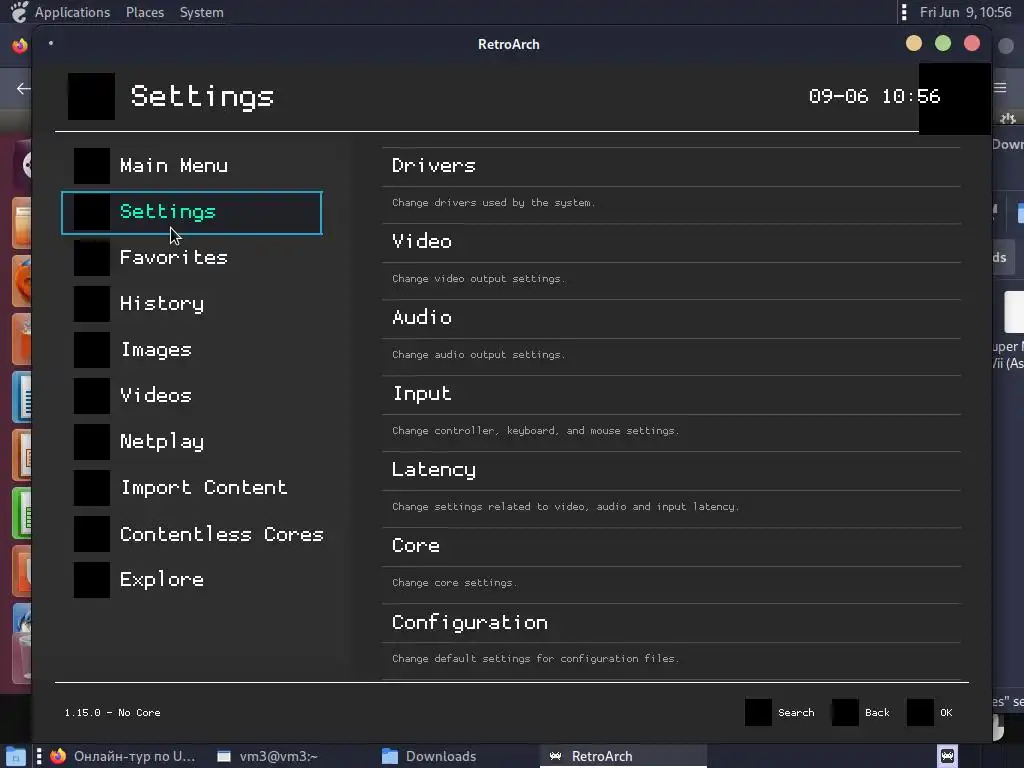Viewport: 1024px width, 768px height.
Task: Open Import Content in the sidebar
Action: tap(191, 488)
